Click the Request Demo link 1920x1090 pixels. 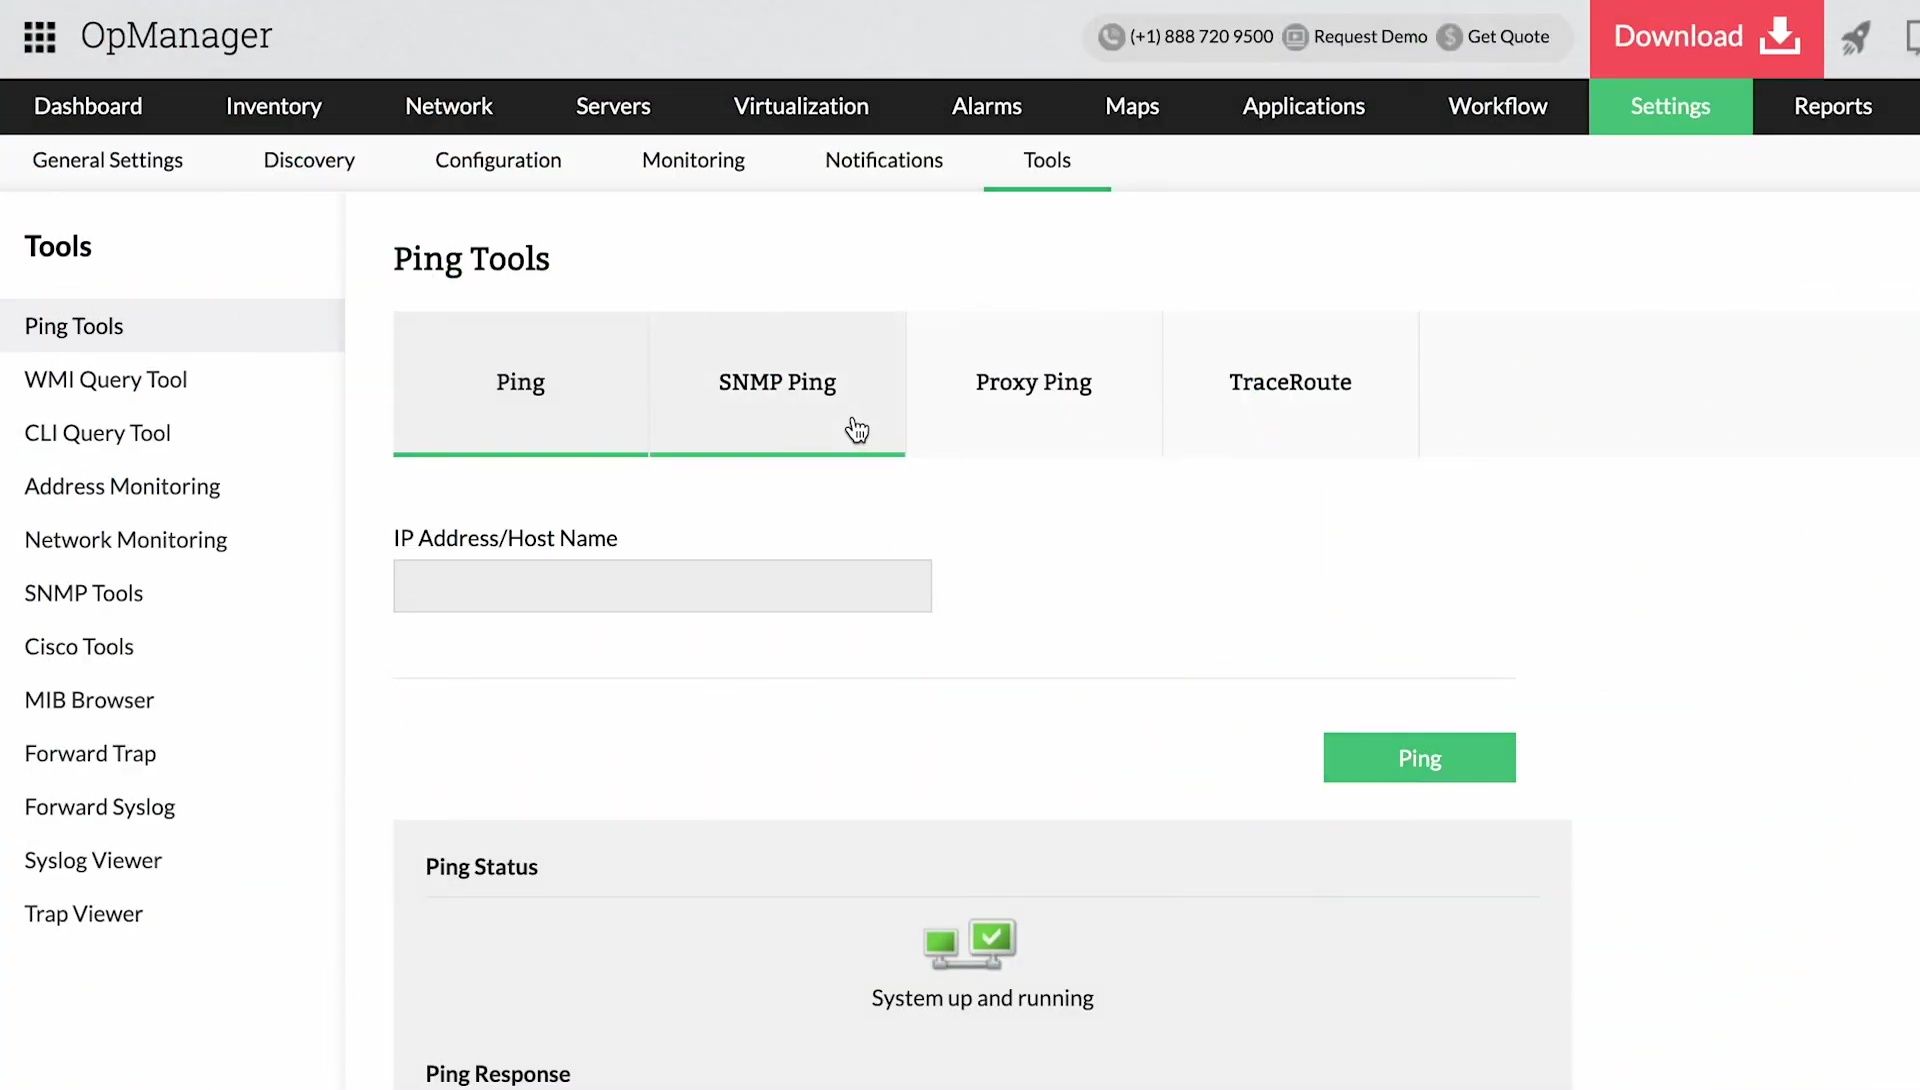(x=1370, y=37)
